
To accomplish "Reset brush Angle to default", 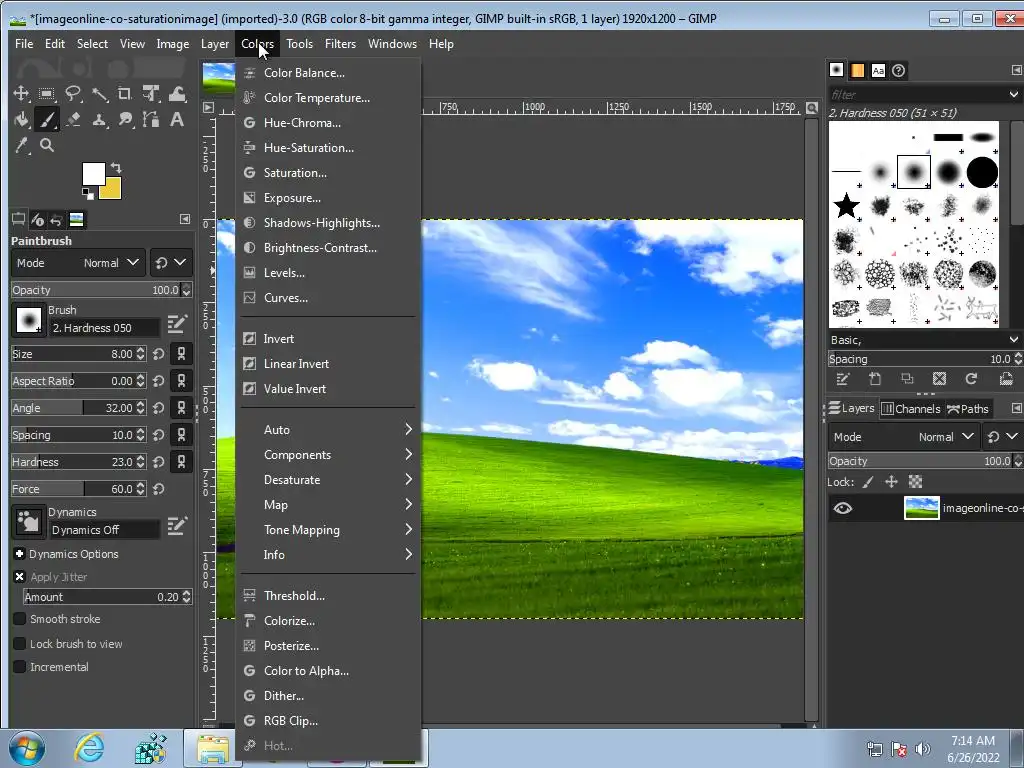I will click(x=158, y=408).
